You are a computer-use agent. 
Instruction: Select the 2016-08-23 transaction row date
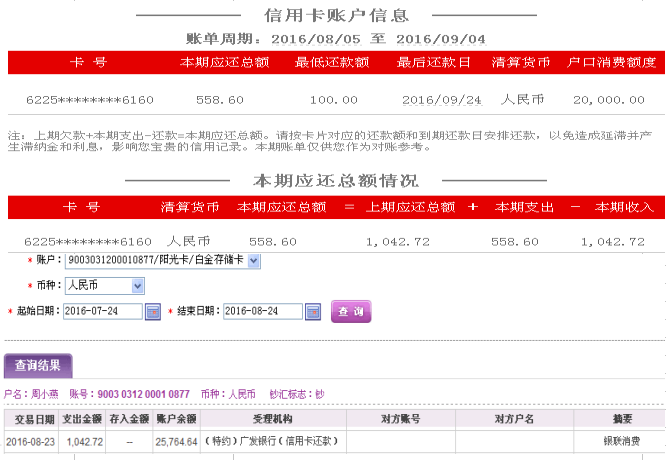click(31, 441)
